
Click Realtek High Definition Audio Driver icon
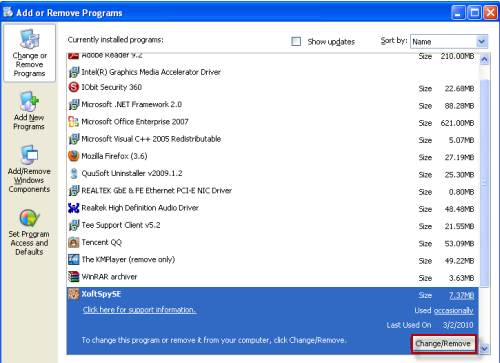[x=74, y=208]
